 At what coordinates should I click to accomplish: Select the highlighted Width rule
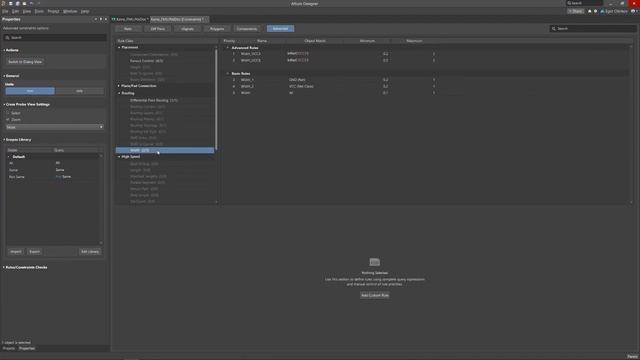165,150
